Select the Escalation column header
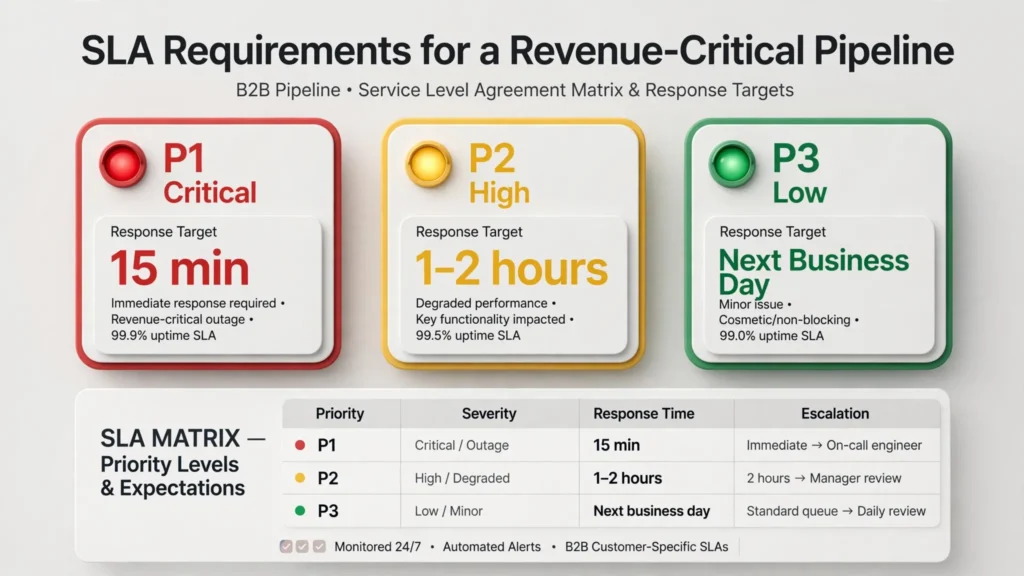Image resolution: width=1024 pixels, height=576 pixels. 835,413
